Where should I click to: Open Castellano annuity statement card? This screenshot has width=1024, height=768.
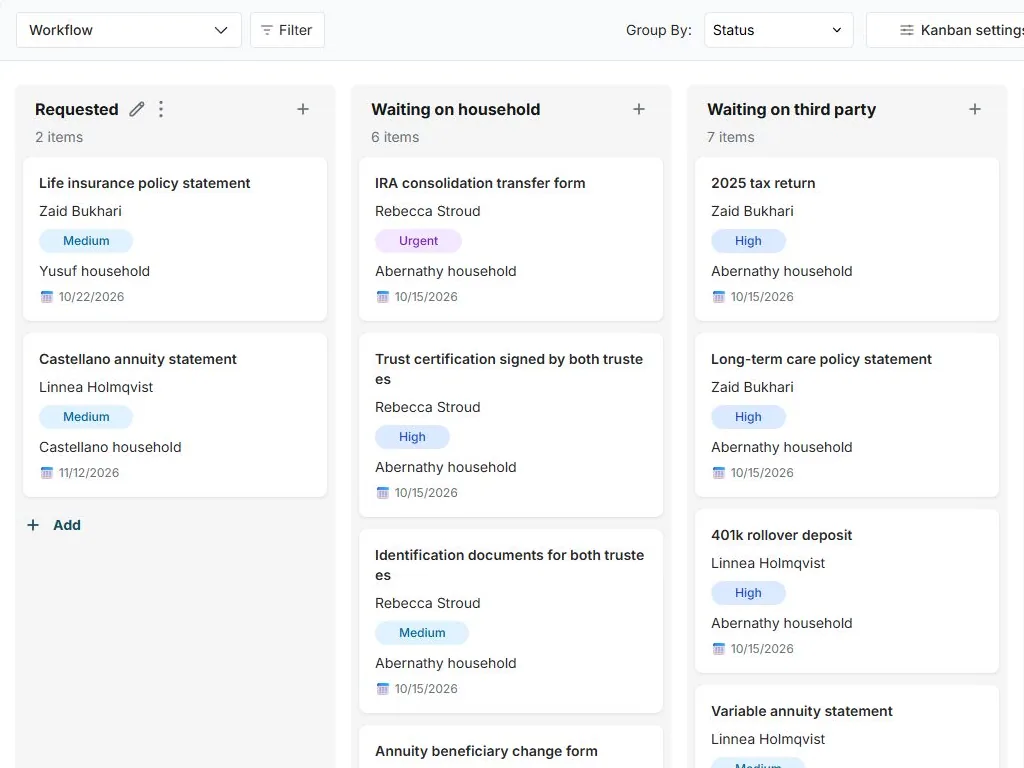[175, 415]
